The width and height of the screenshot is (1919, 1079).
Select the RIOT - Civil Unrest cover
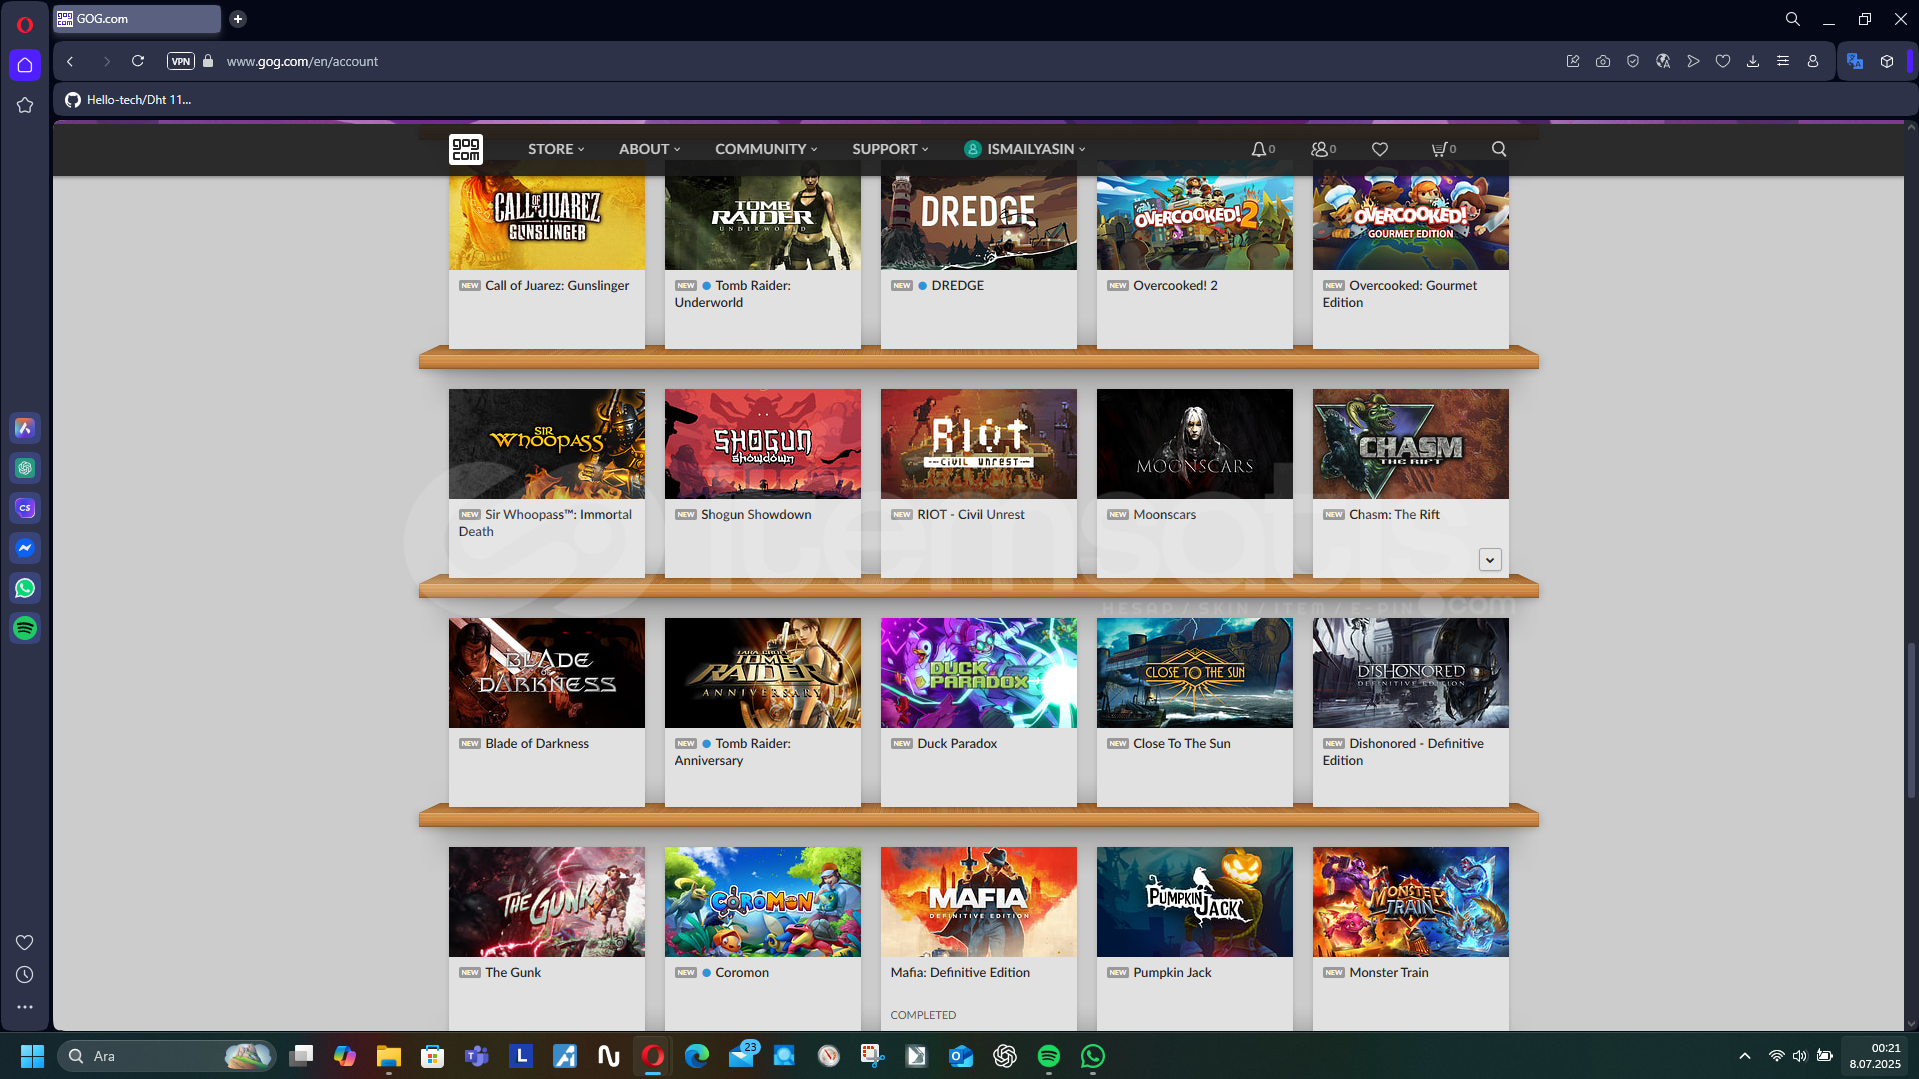pyautogui.click(x=979, y=444)
